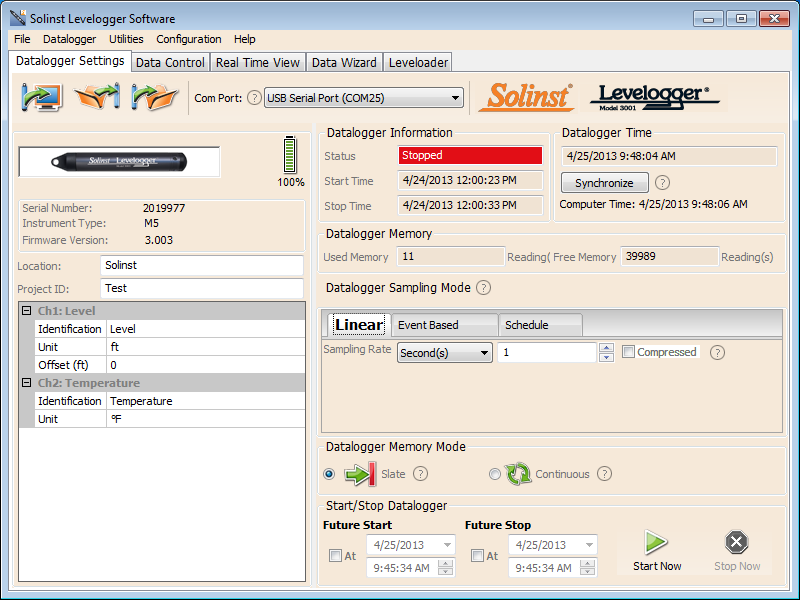Click open saved settings folder icon

pyautogui.click(x=154, y=97)
